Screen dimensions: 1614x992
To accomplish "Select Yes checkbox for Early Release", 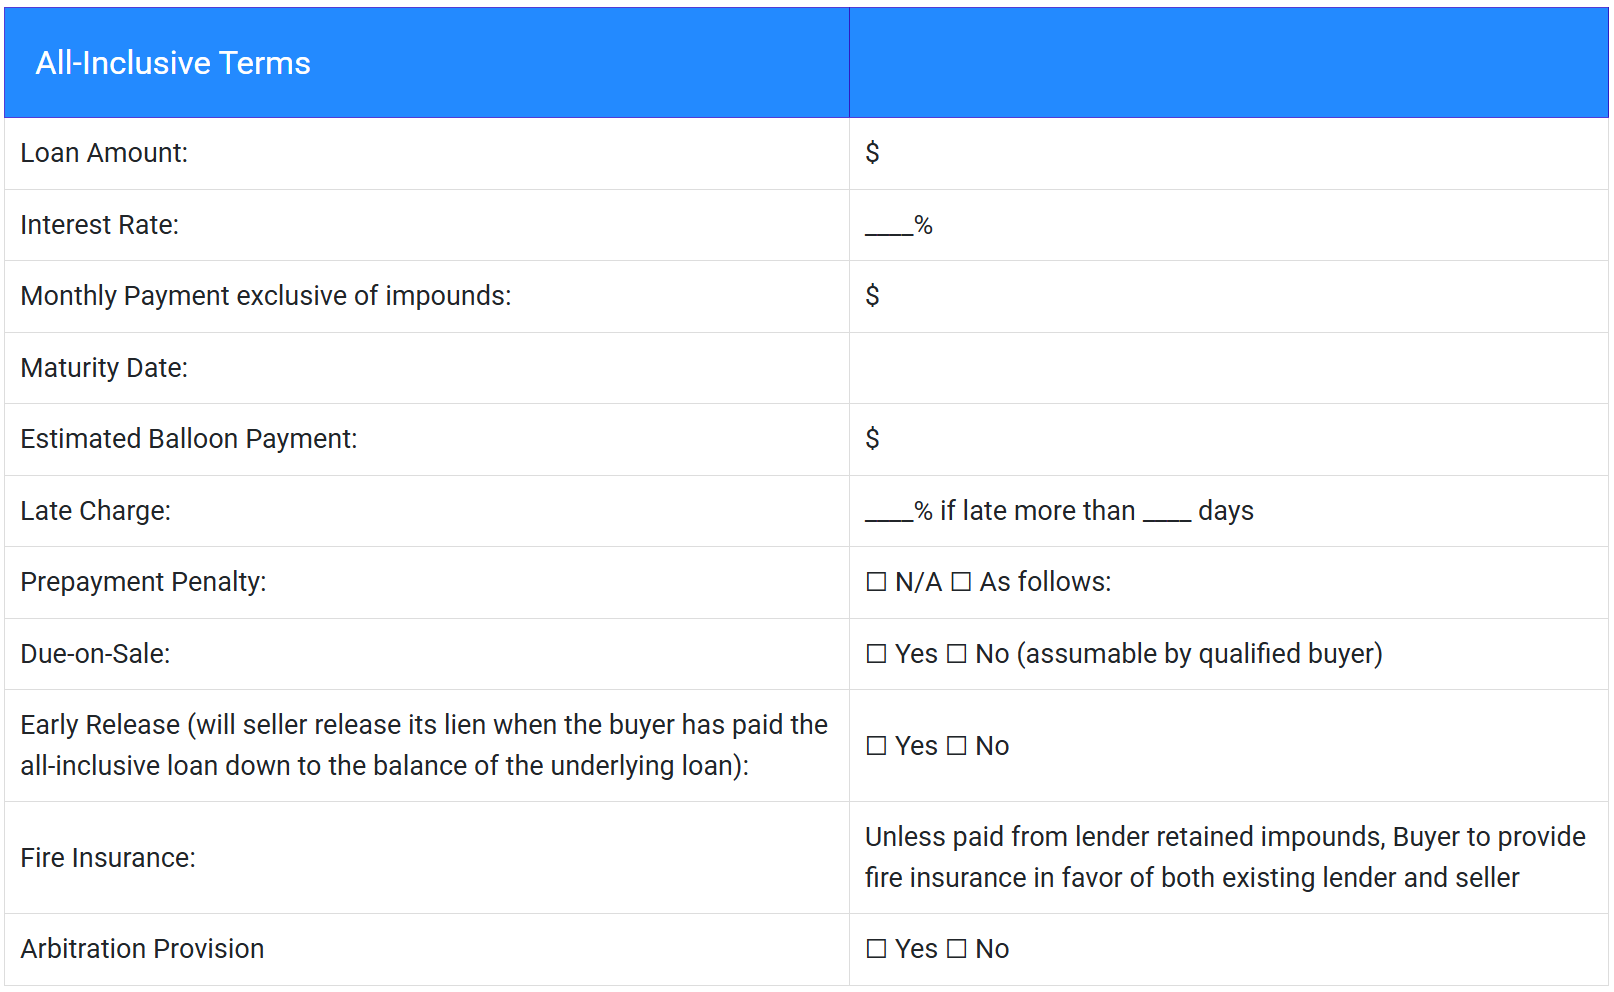I will point(876,746).
